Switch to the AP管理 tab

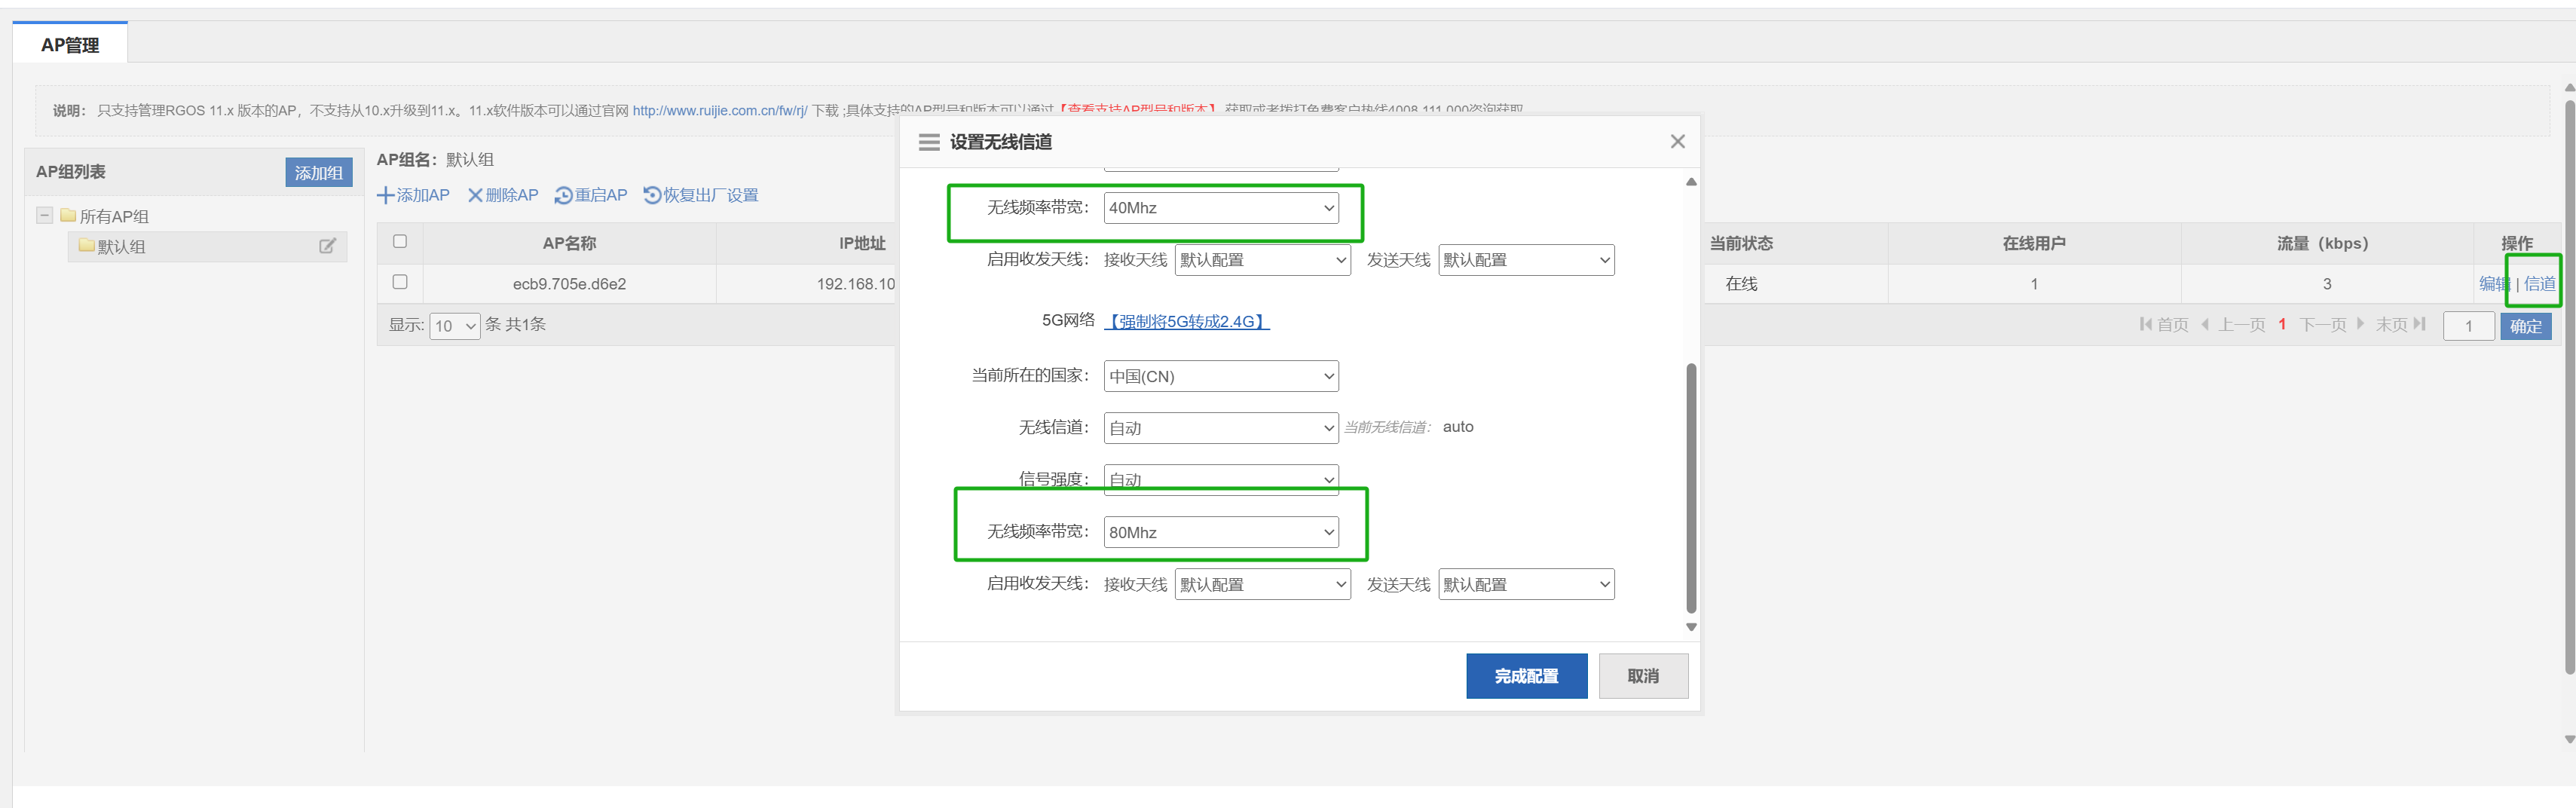point(70,45)
